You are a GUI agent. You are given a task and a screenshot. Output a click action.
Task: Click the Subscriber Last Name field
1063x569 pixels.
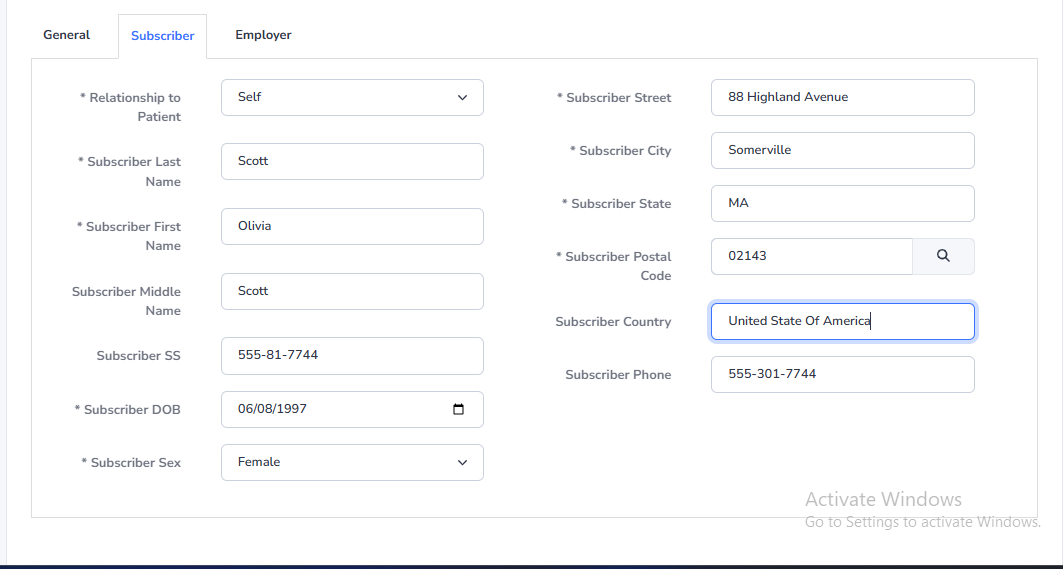tap(352, 161)
